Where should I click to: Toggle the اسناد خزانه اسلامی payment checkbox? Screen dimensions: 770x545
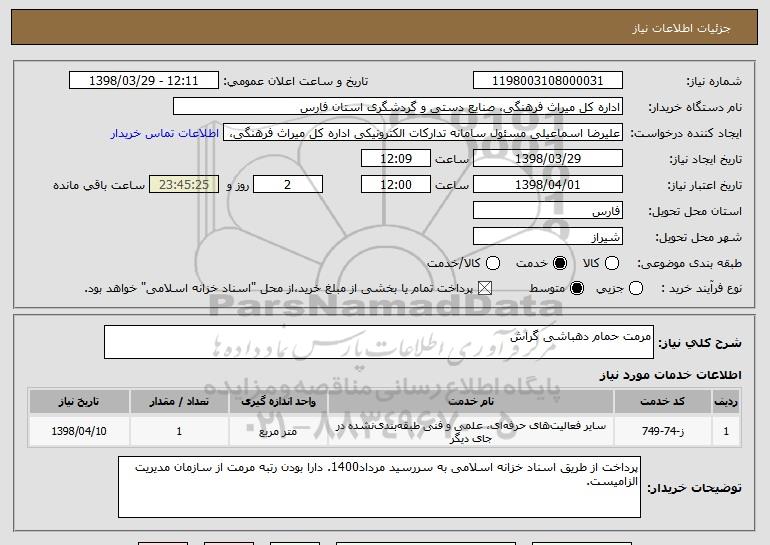(485, 288)
